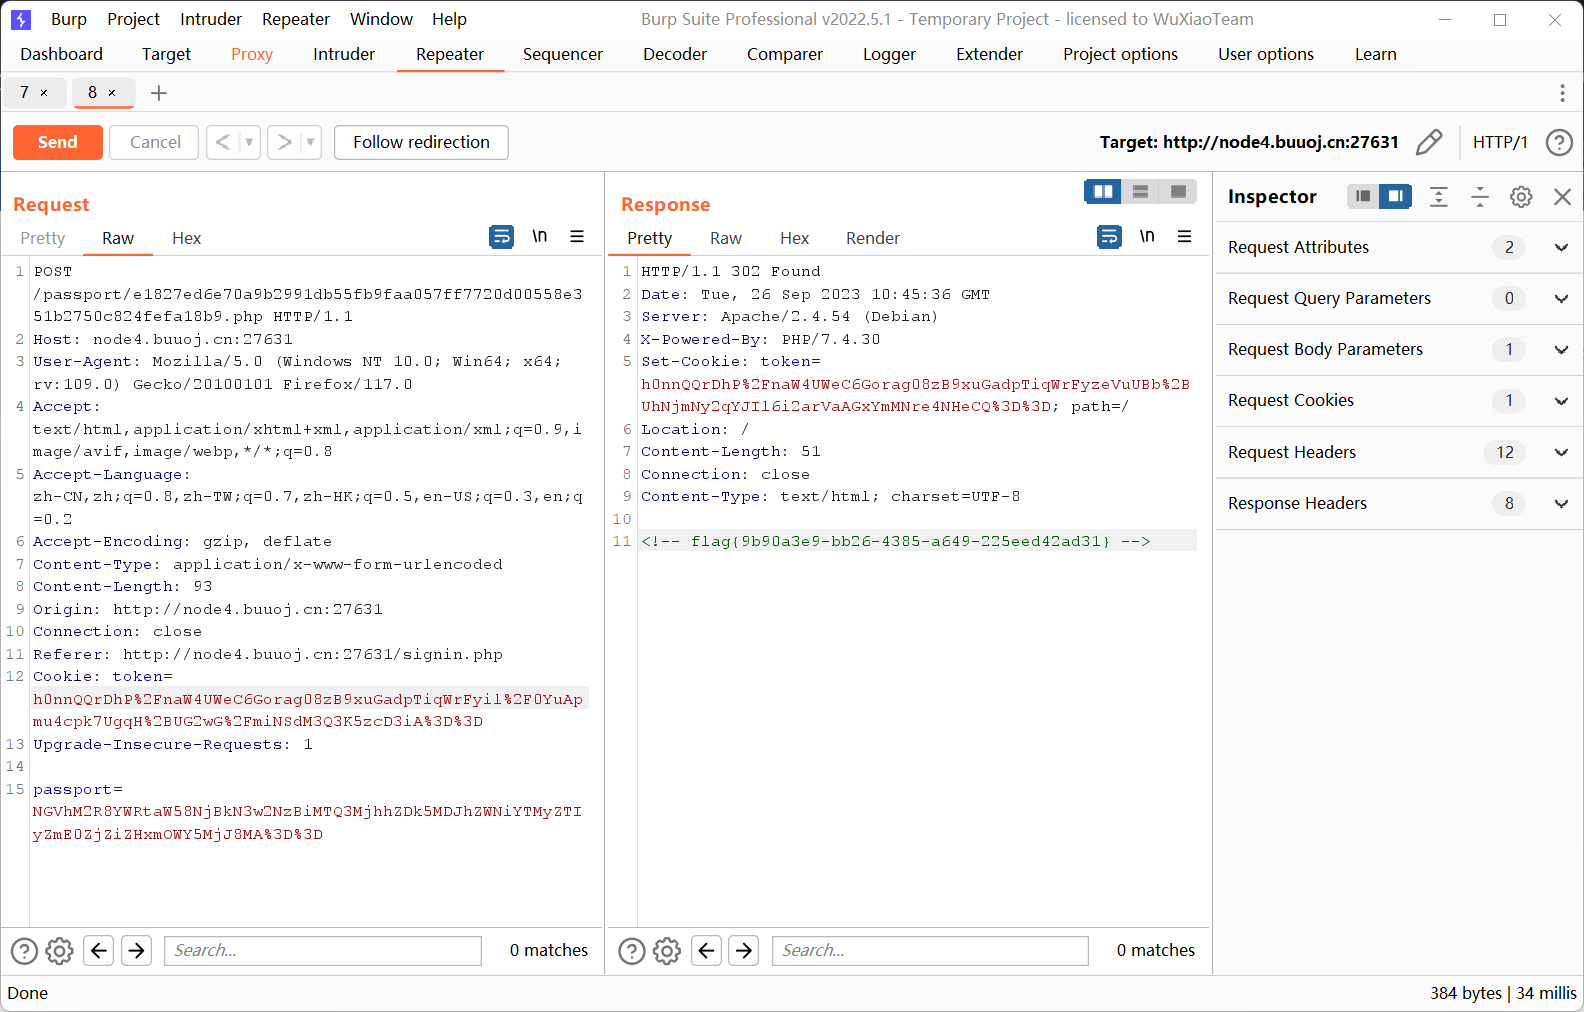Viewport: 1584px width, 1012px height.
Task: Click the Cancel button
Action: (x=155, y=142)
